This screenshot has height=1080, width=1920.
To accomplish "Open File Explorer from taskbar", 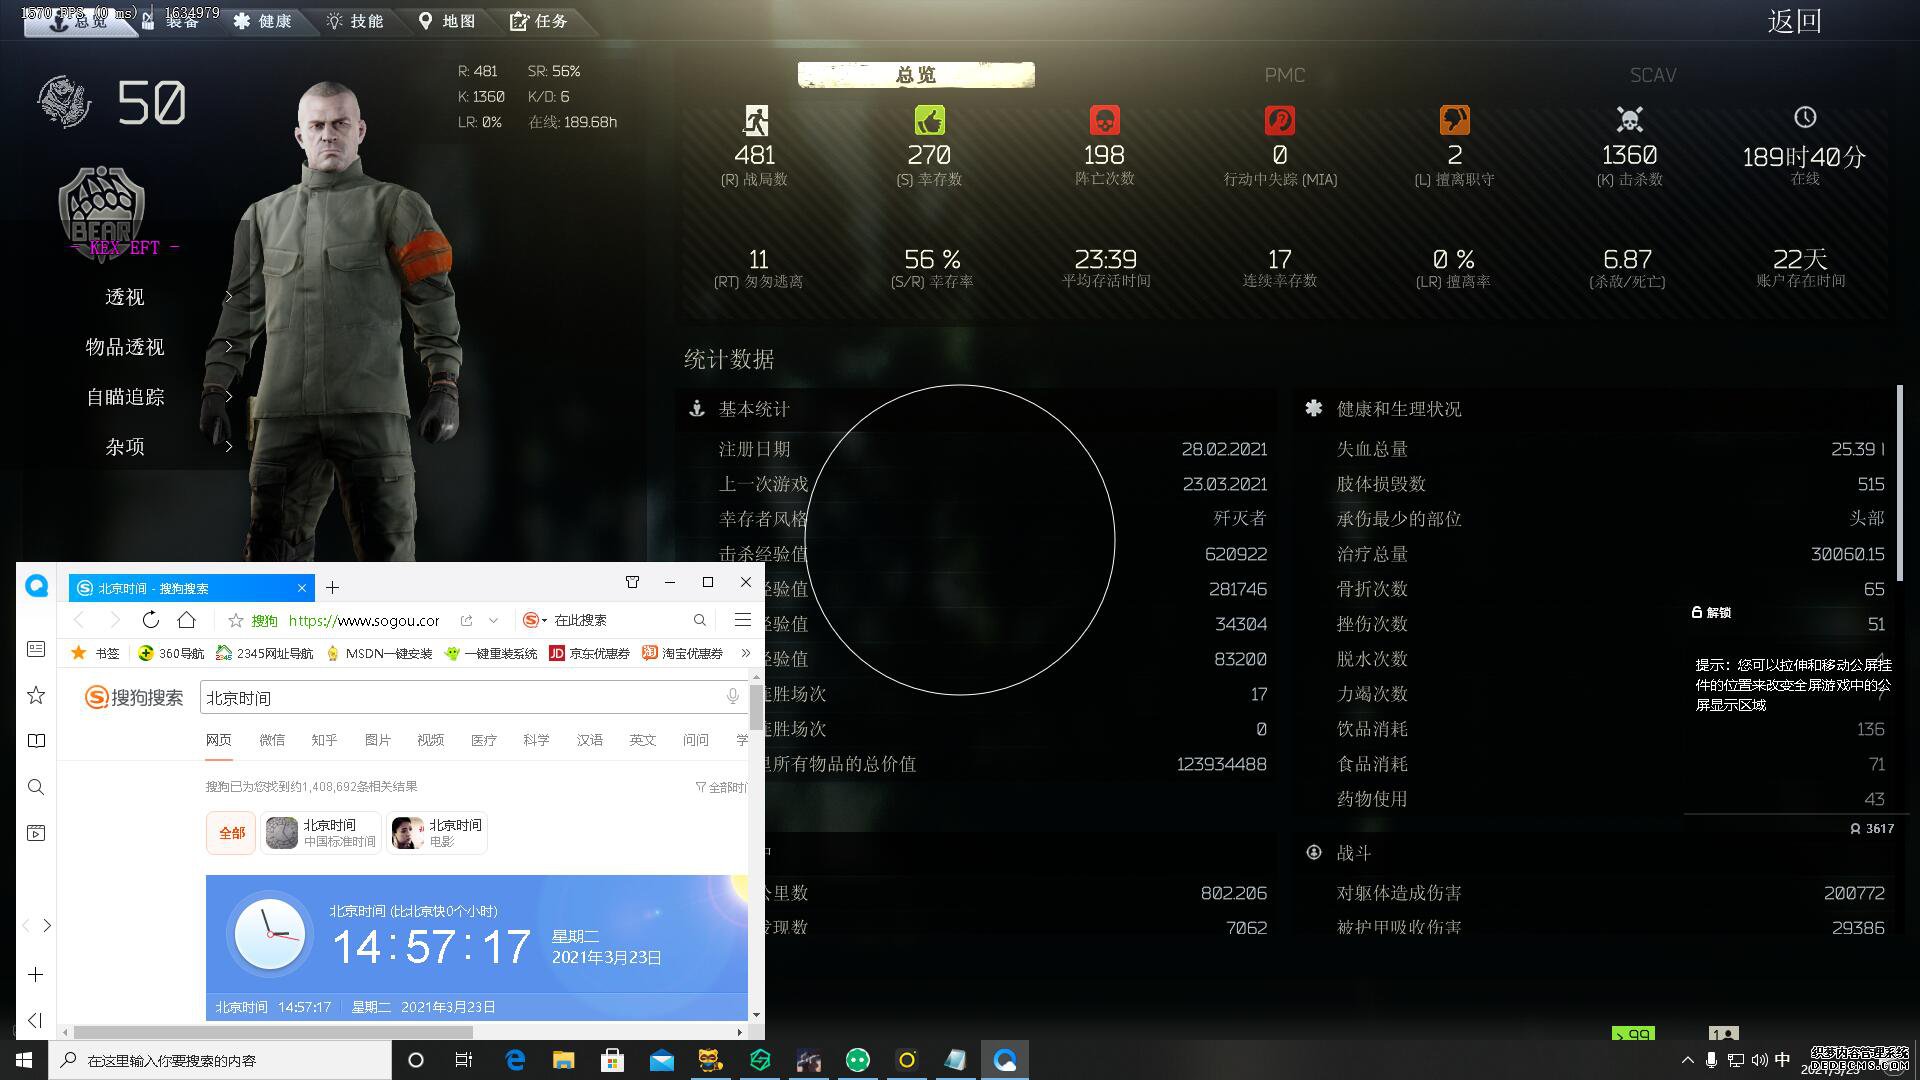I will pyautogui.click(x=563, y=1060).
